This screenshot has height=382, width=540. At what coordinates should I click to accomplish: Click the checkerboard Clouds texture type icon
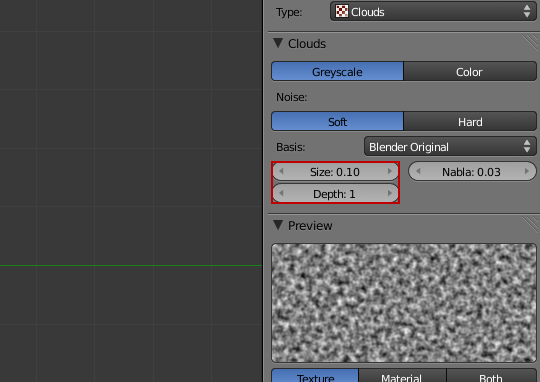tap(342, 11)
